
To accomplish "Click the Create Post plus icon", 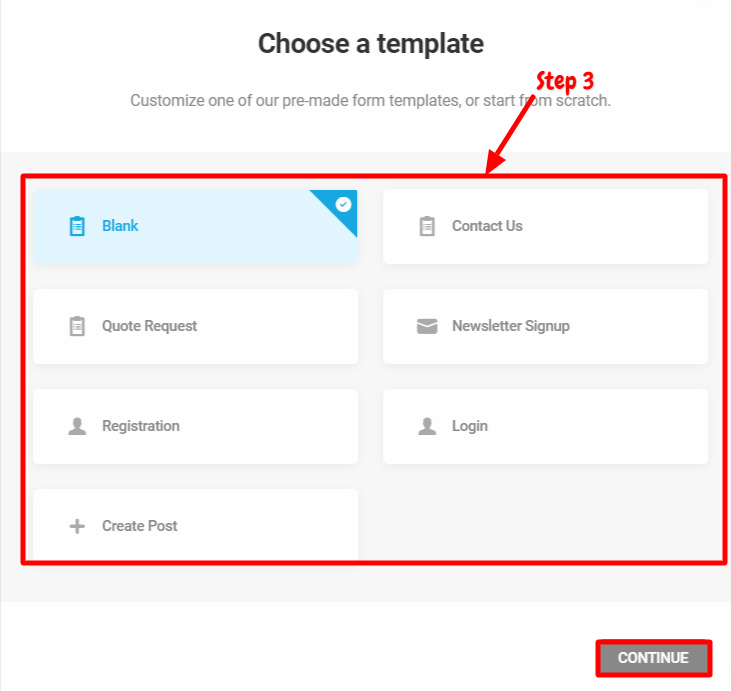I will click(77, 526).
